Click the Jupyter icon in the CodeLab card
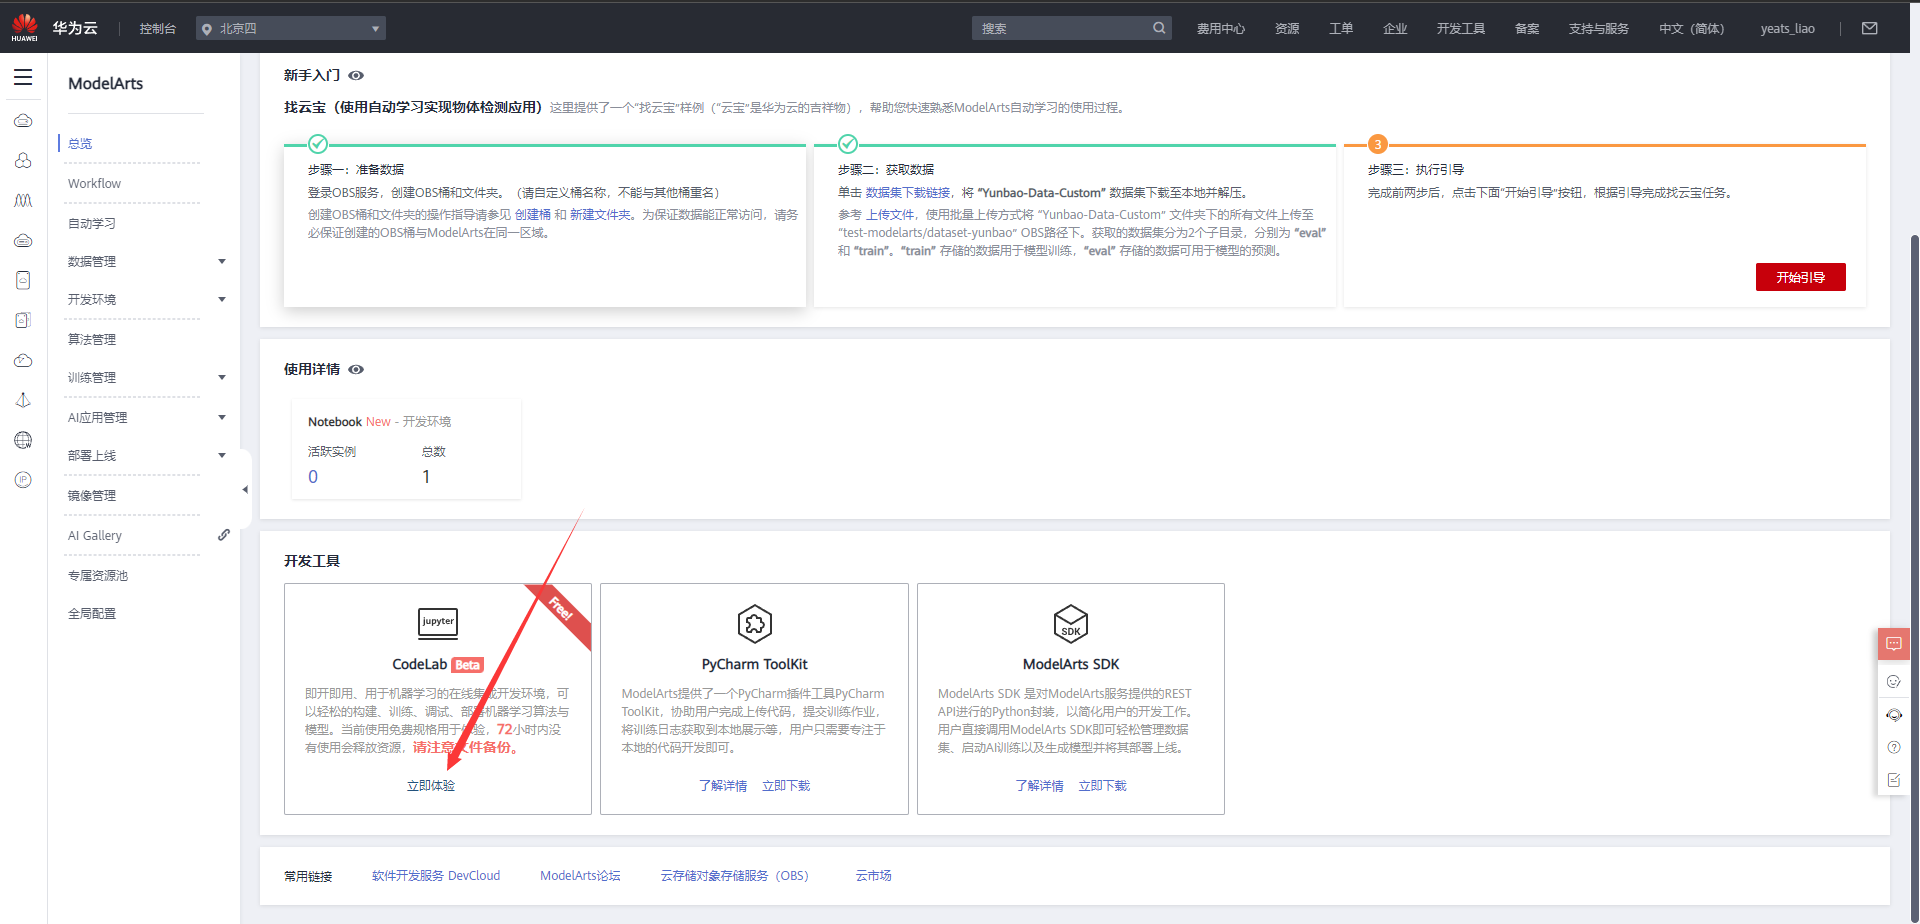Viewport: 1920px width, 924px height. point(438,623)
